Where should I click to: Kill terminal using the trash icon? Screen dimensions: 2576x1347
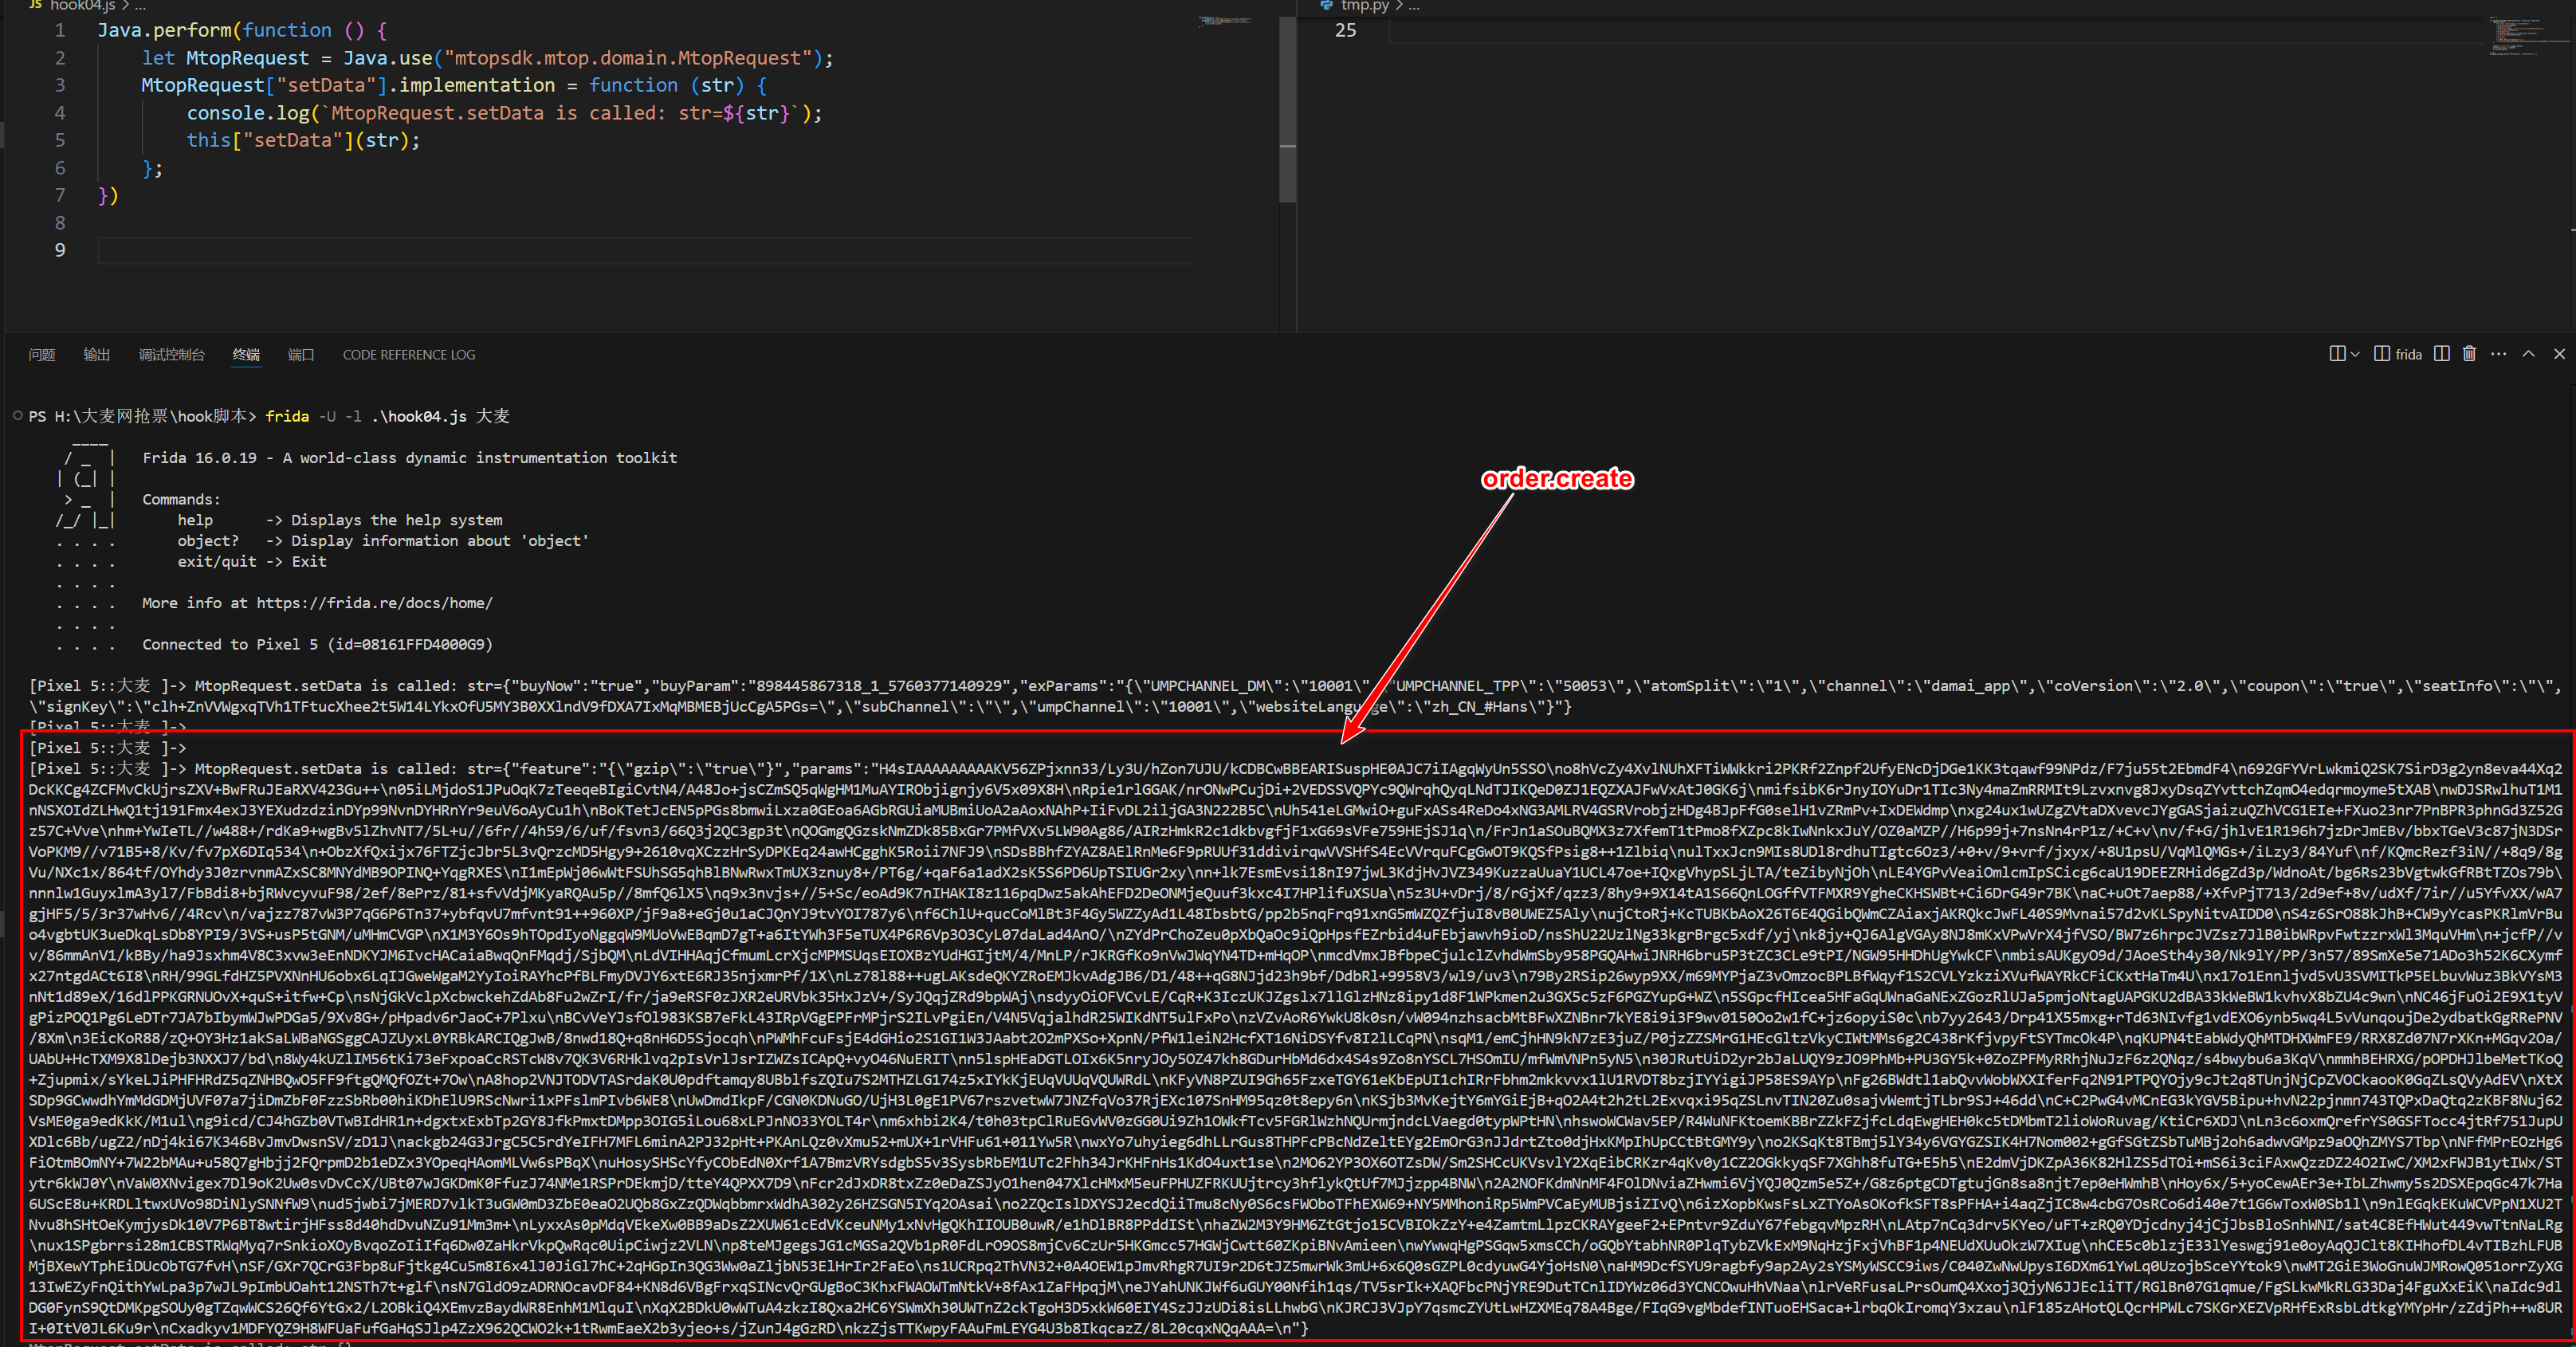(2469, 354)
